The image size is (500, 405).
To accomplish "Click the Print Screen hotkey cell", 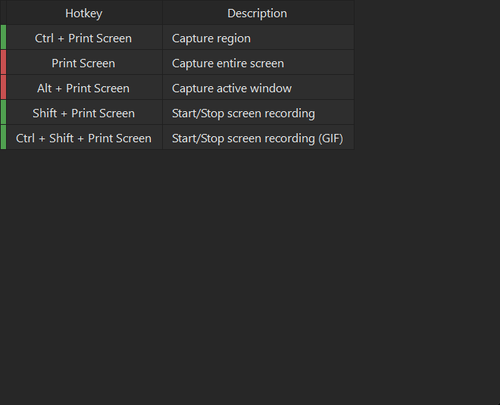I will click(x=84, y=62).
